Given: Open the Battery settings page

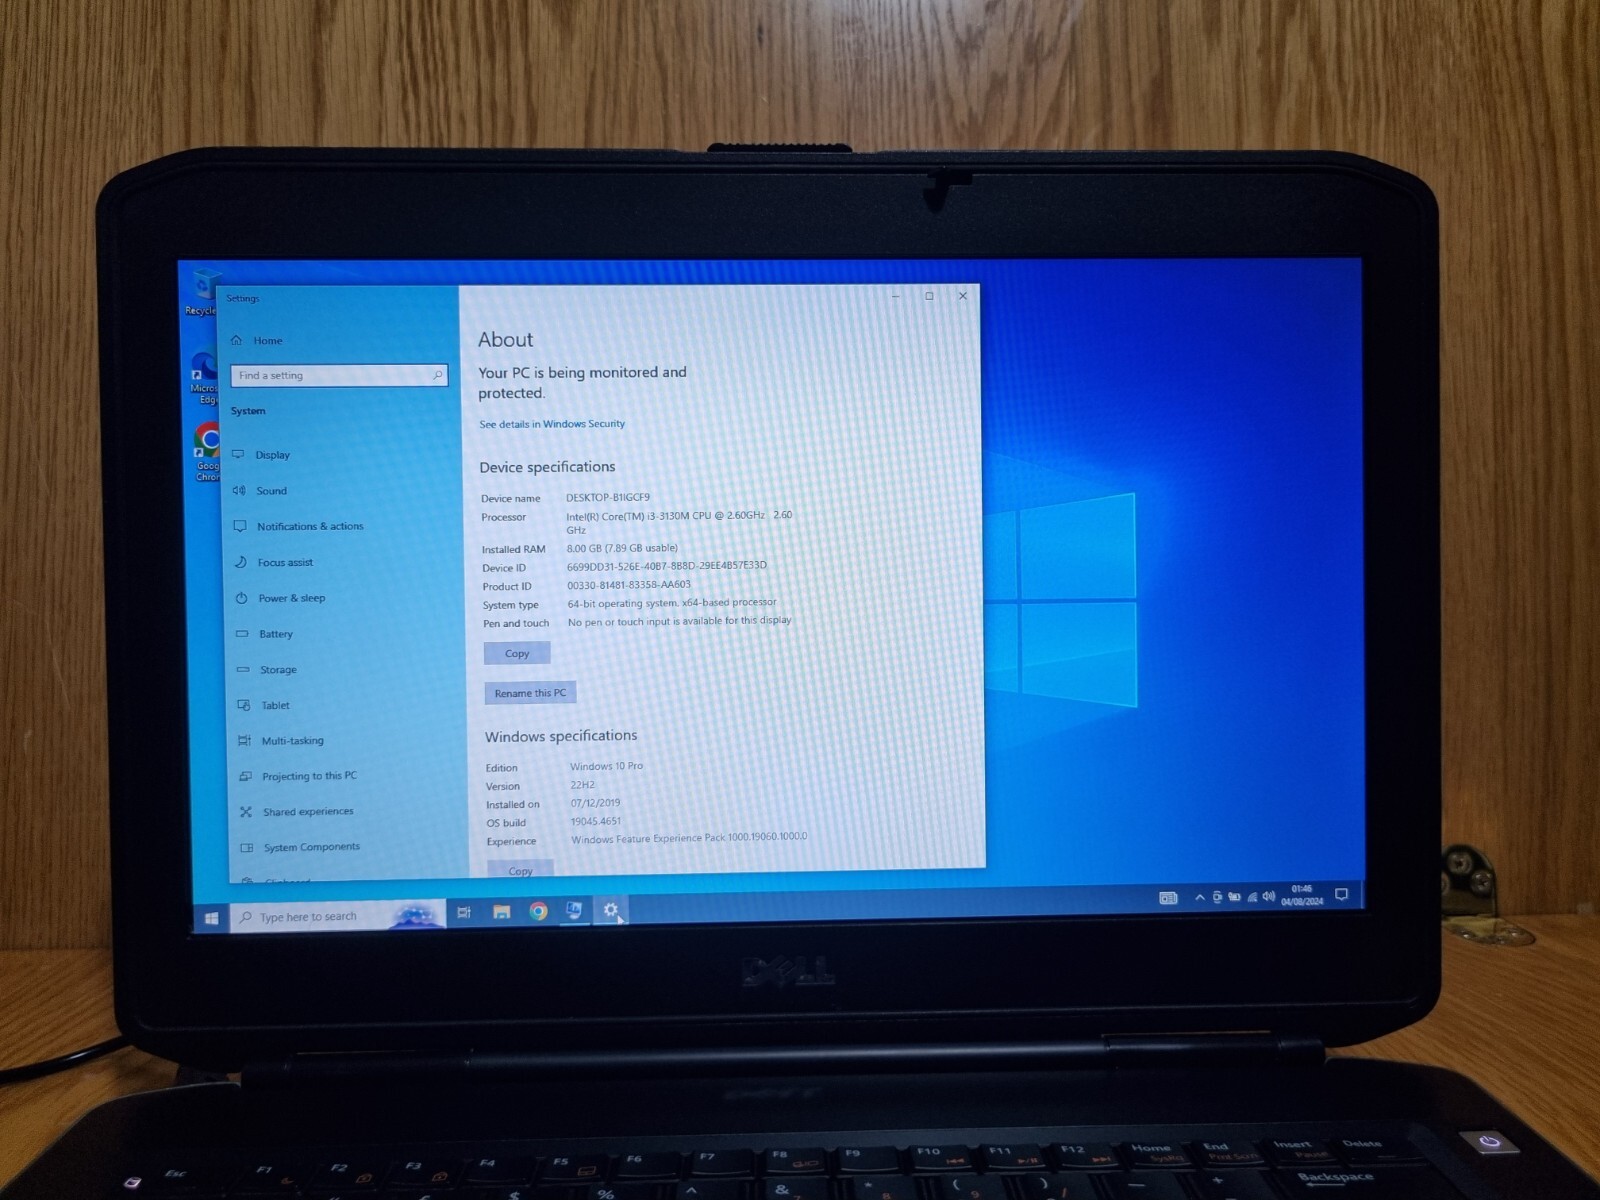Looking at the screenshot, I should (265, 634).
